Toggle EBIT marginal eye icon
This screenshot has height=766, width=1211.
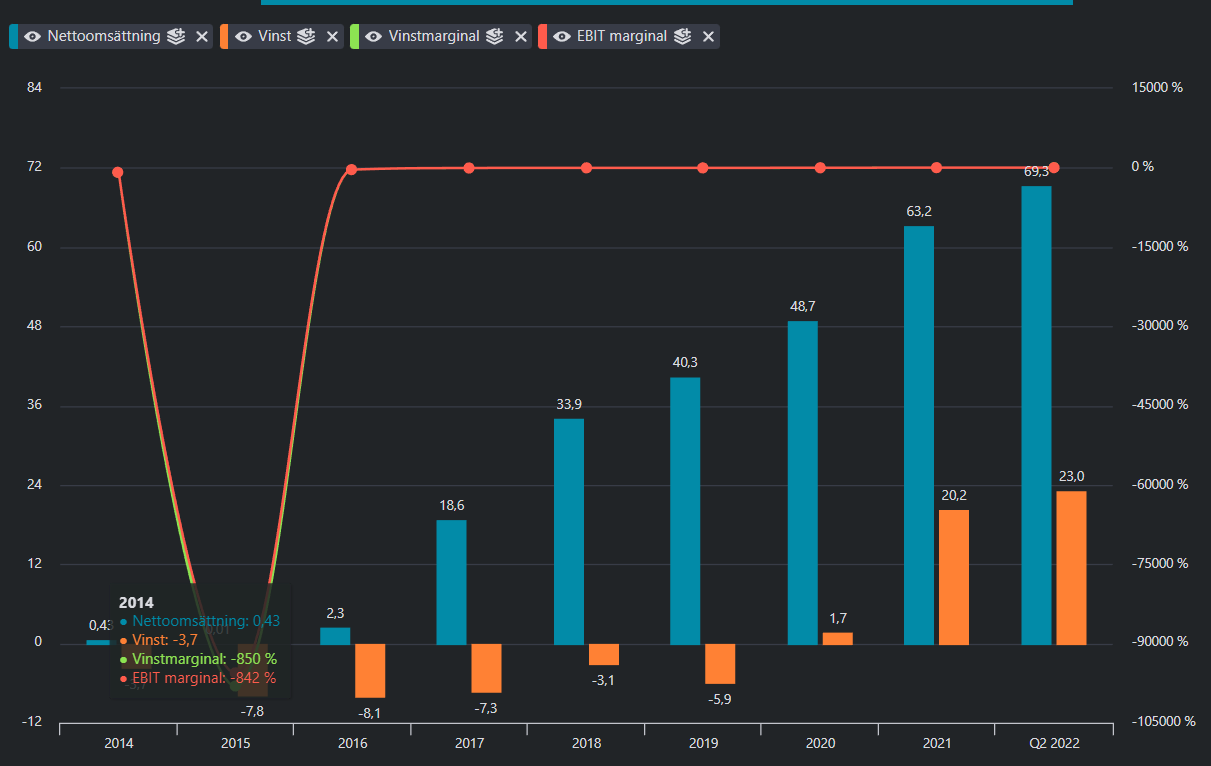[563, 36]
